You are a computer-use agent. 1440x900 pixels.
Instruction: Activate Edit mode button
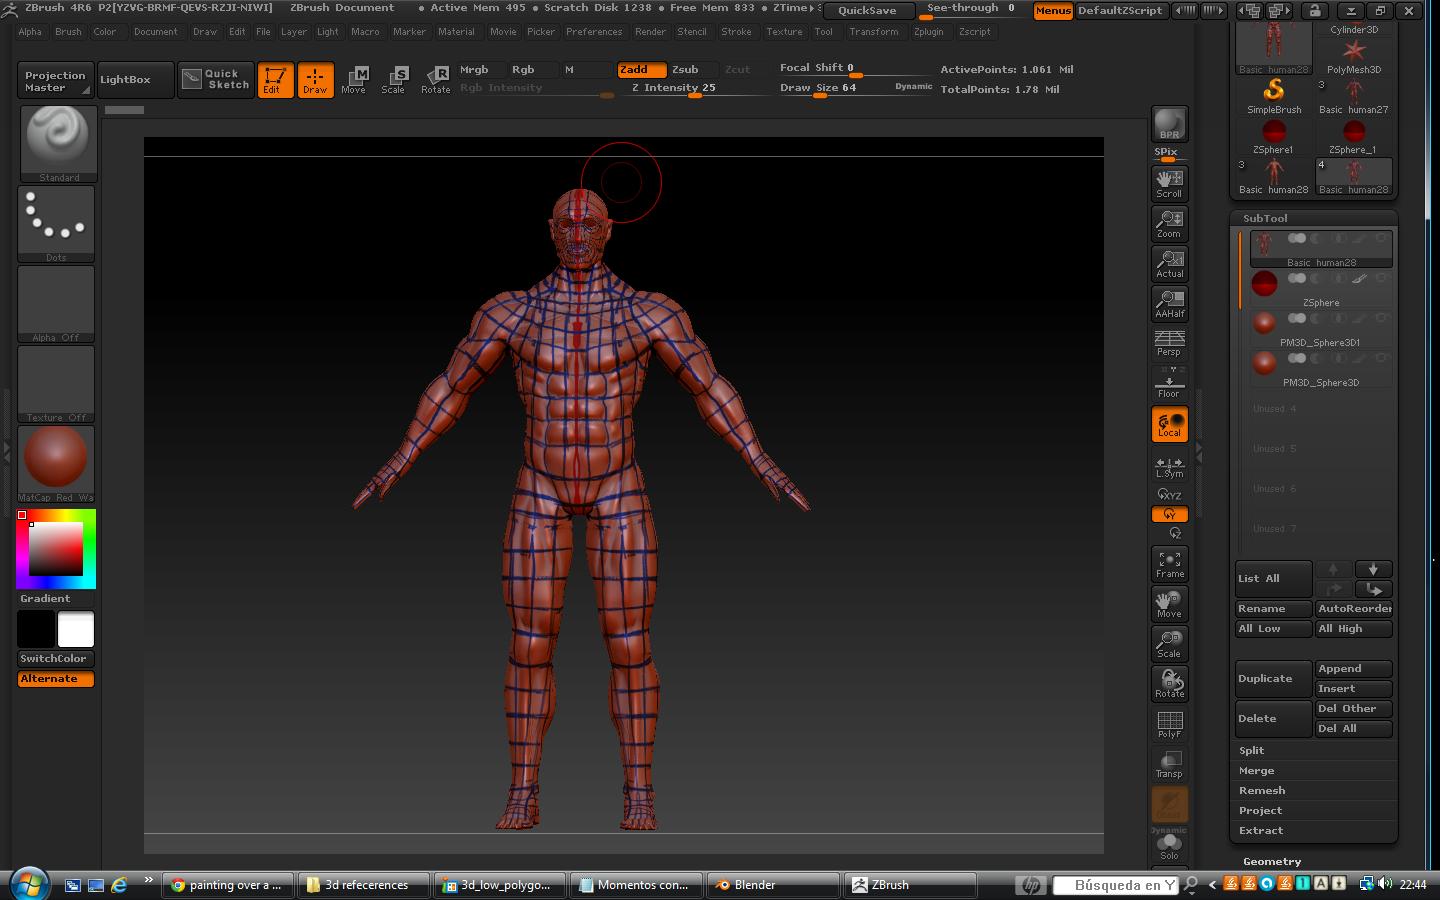coord(275,80)
